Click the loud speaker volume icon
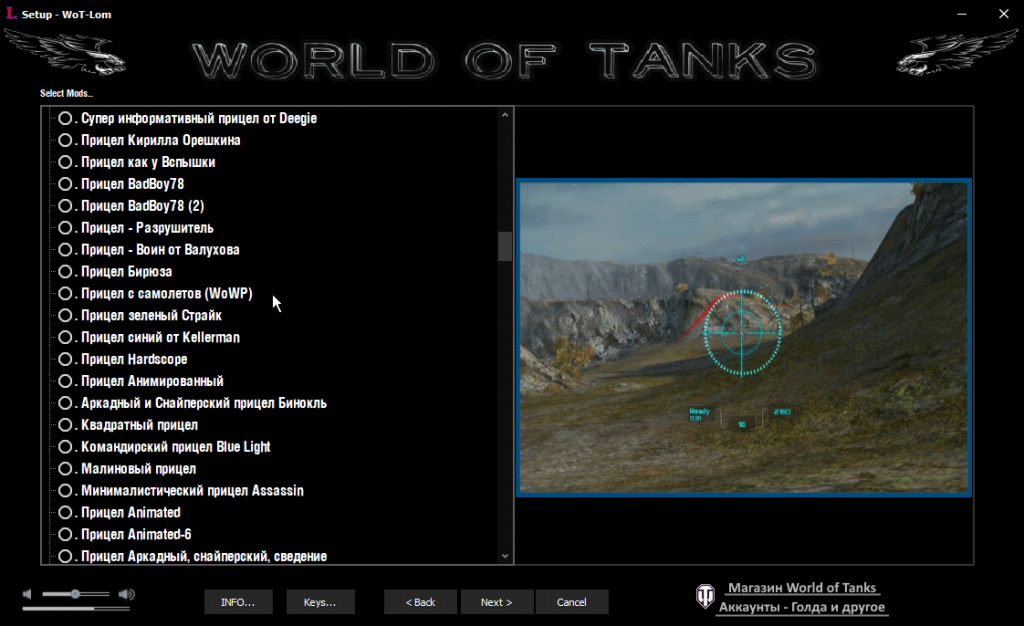This screenshot has width=1024, height=626. pyautogui.click(x=127, y=594)
